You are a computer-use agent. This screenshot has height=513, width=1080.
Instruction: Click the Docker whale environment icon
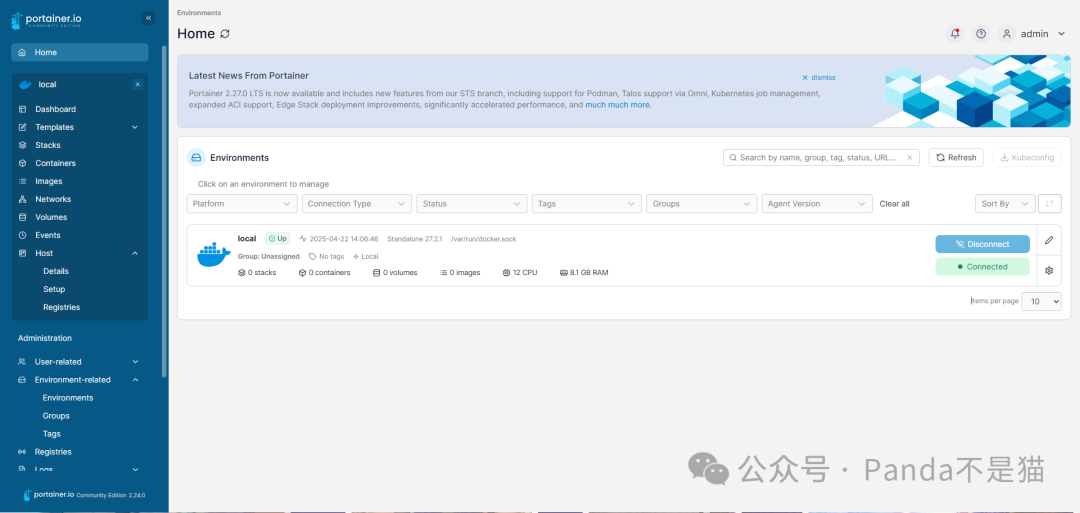click(x=214, y=254)
